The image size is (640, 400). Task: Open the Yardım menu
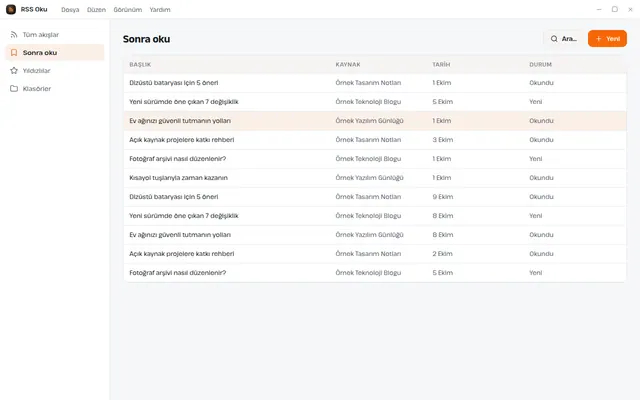point(160,10)
